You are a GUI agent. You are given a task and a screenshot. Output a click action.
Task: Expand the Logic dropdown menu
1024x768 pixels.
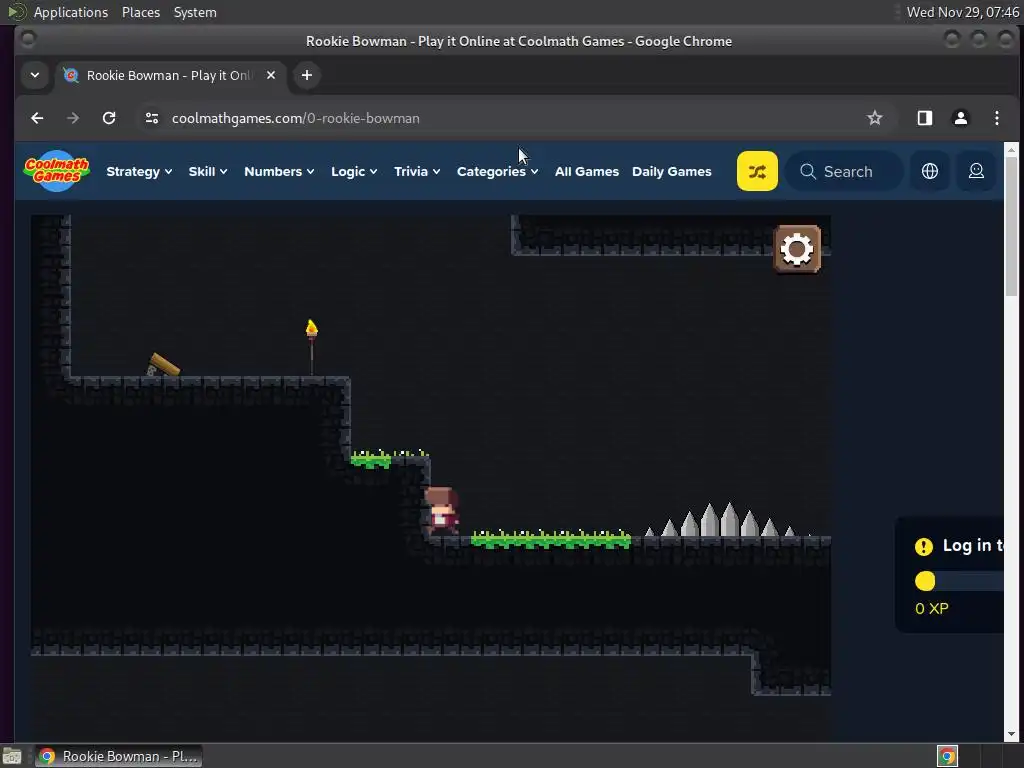pos(354,171)
